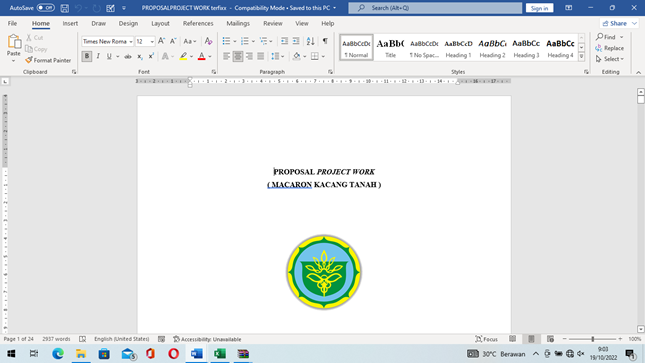Click the Increase Indent icon
The width and height of the screenshot is (645, 363).
point(296,41)
